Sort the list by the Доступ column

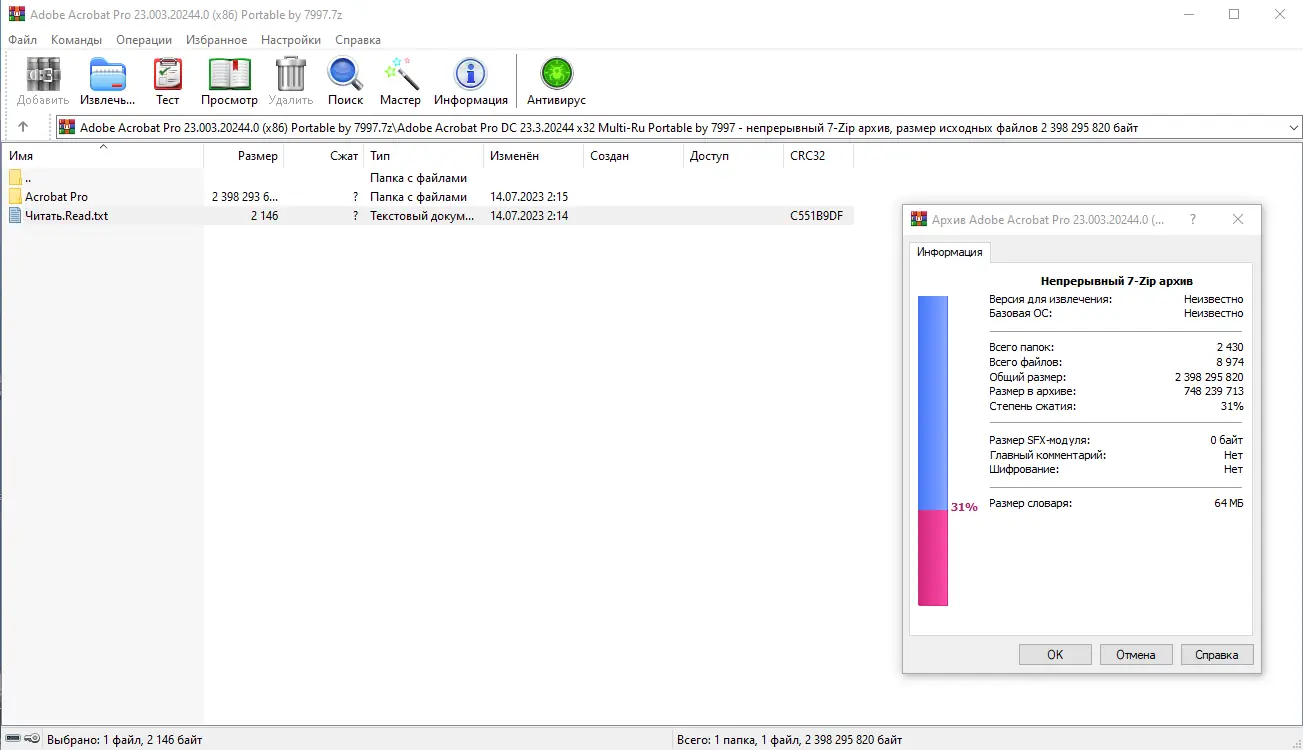pos(734,156)
